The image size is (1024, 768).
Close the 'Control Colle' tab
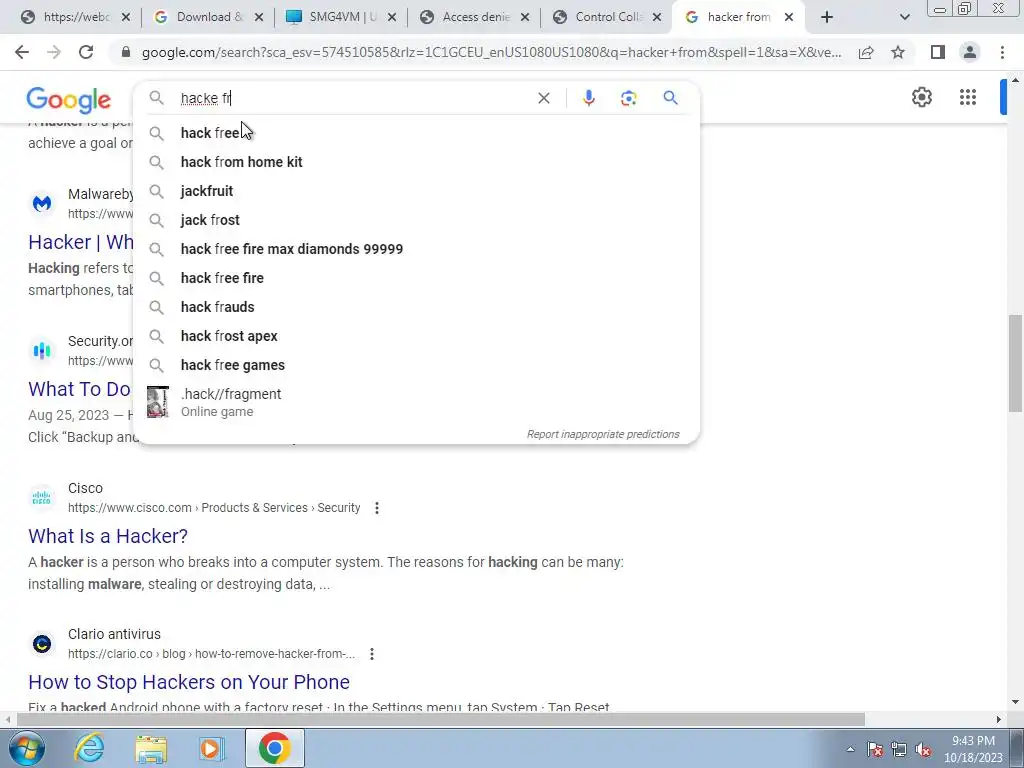click(x=657, y=18)
